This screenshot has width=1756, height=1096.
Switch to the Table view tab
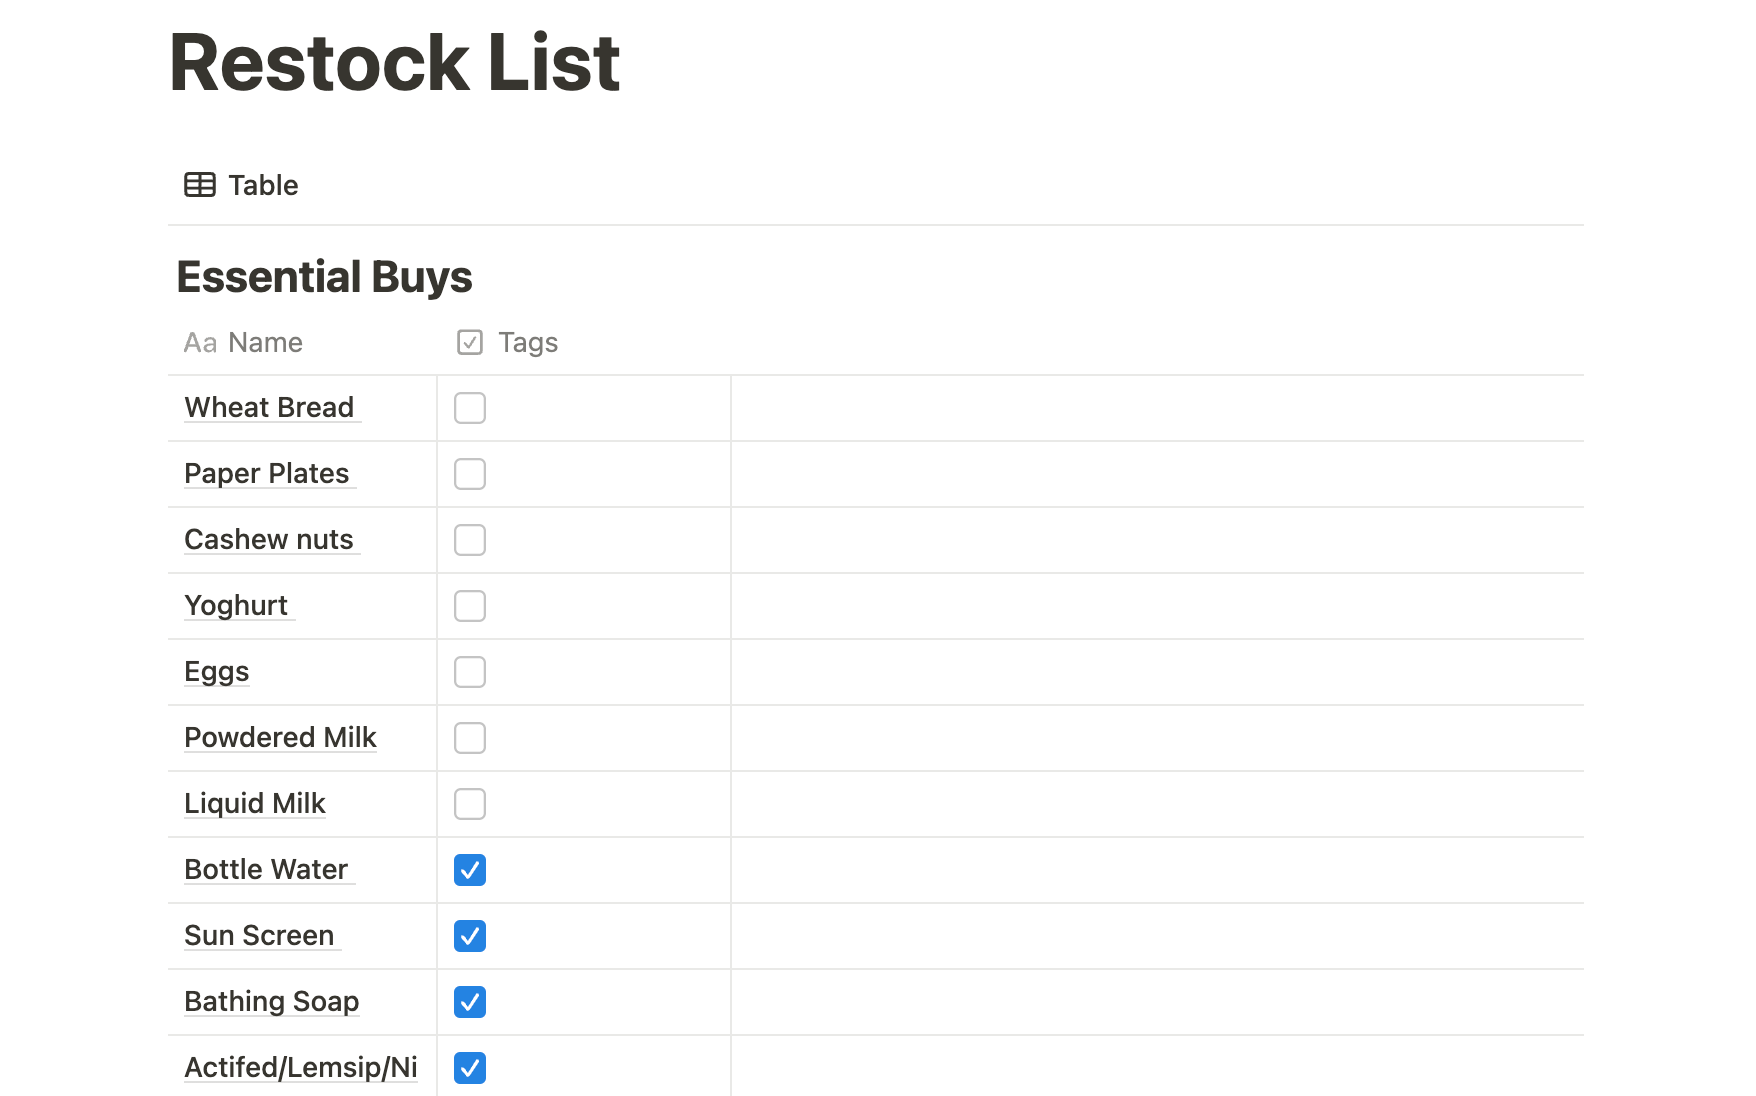[x=241, y=185]
